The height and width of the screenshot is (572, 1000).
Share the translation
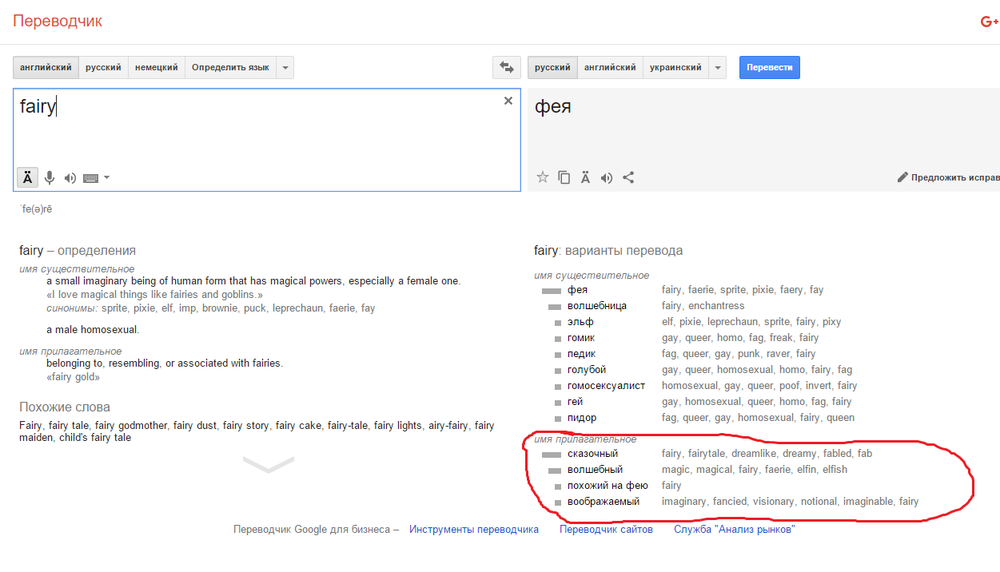(629, 177)
